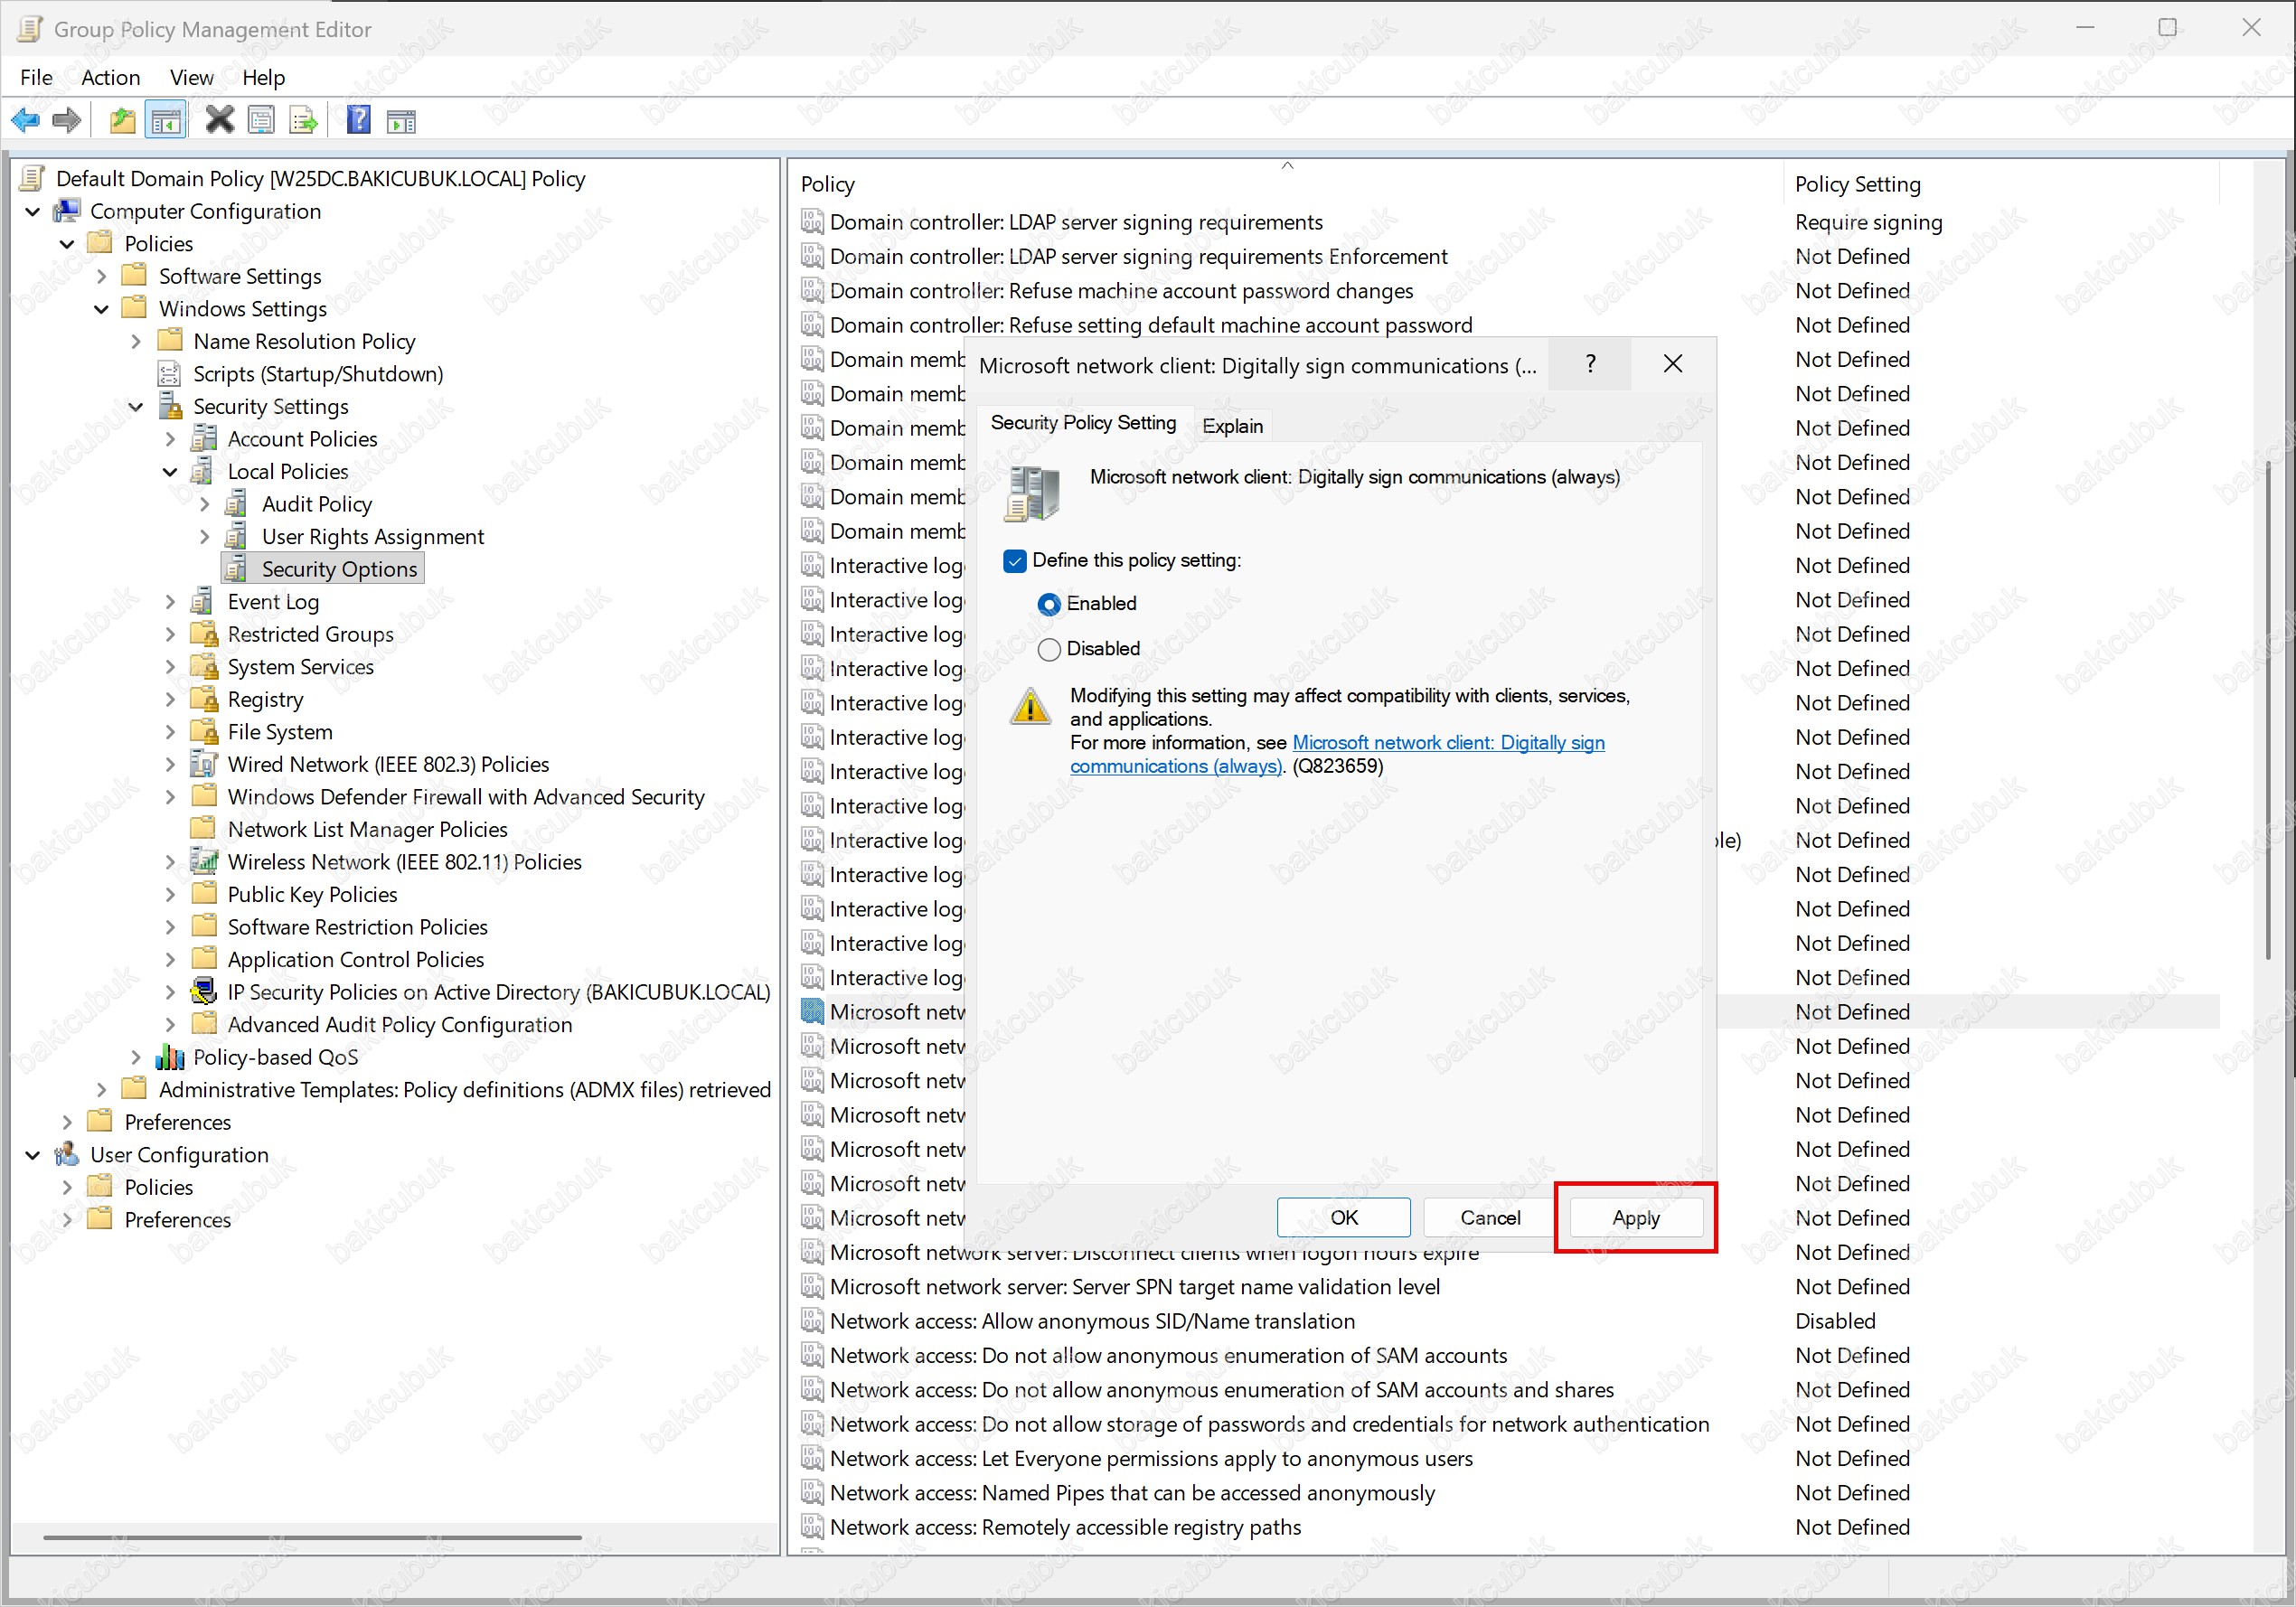The height and width of the screenshot is (1607, 2296).
Task: Collapse the User Configuration node
Action: point(33,1155)
